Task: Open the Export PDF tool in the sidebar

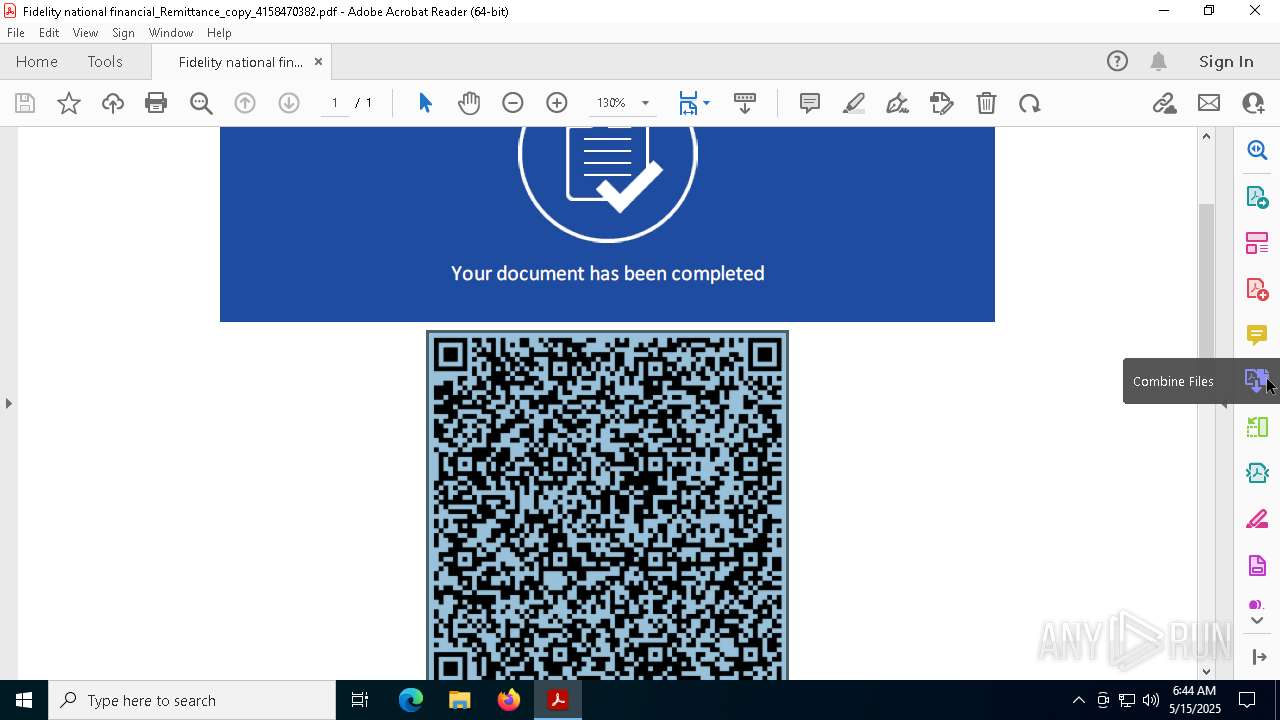Action: [1257, 197]
